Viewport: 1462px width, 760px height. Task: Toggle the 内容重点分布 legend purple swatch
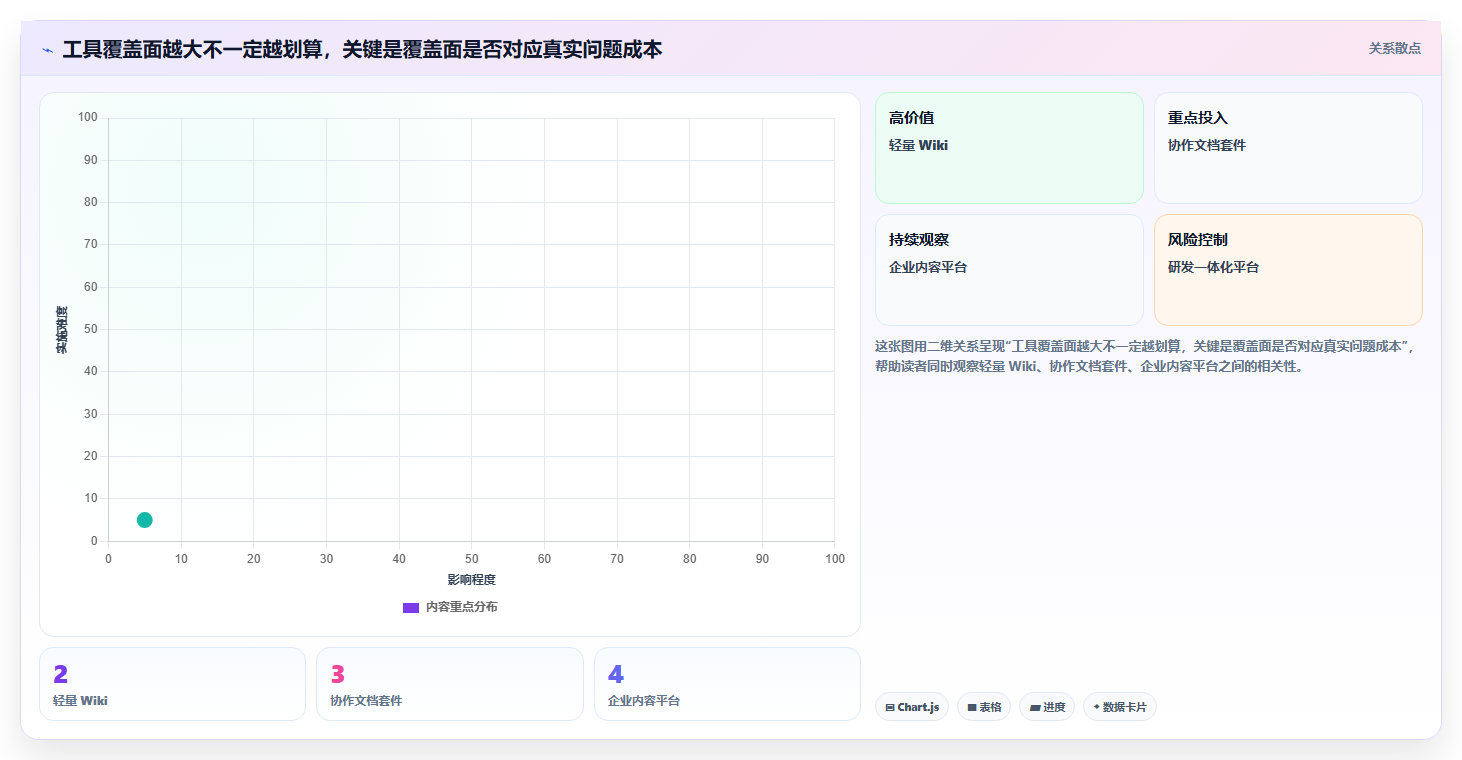[411, 607]
